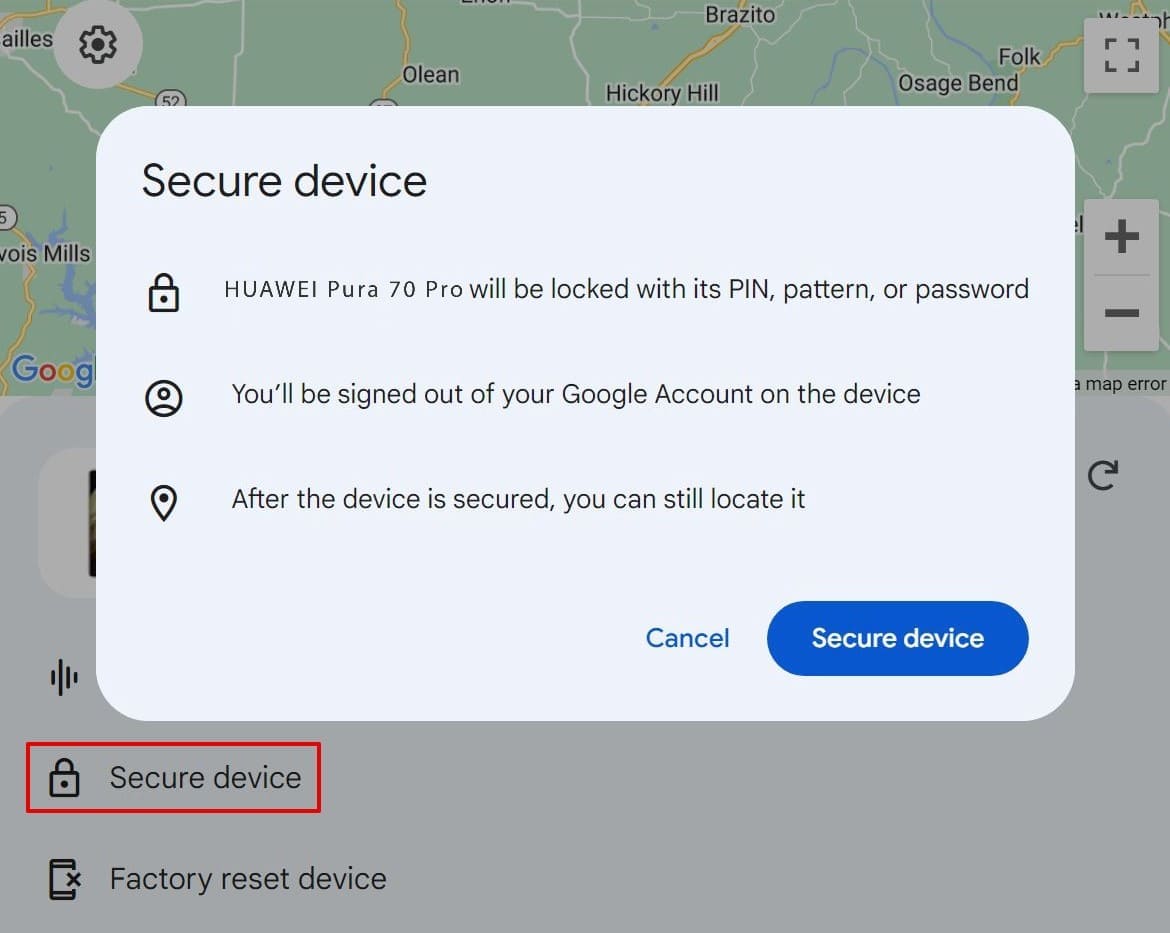Cancel the Secure device dialog

(687, 638)
